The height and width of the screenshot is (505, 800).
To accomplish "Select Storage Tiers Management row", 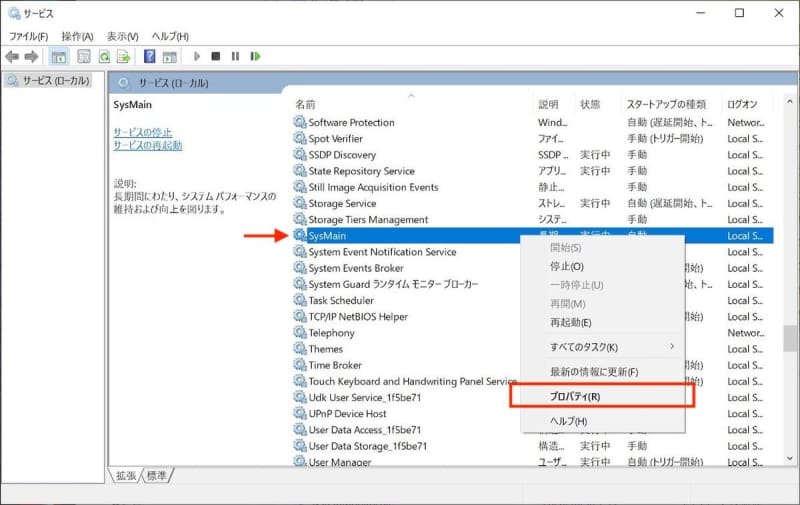I will tap(533, 219).
